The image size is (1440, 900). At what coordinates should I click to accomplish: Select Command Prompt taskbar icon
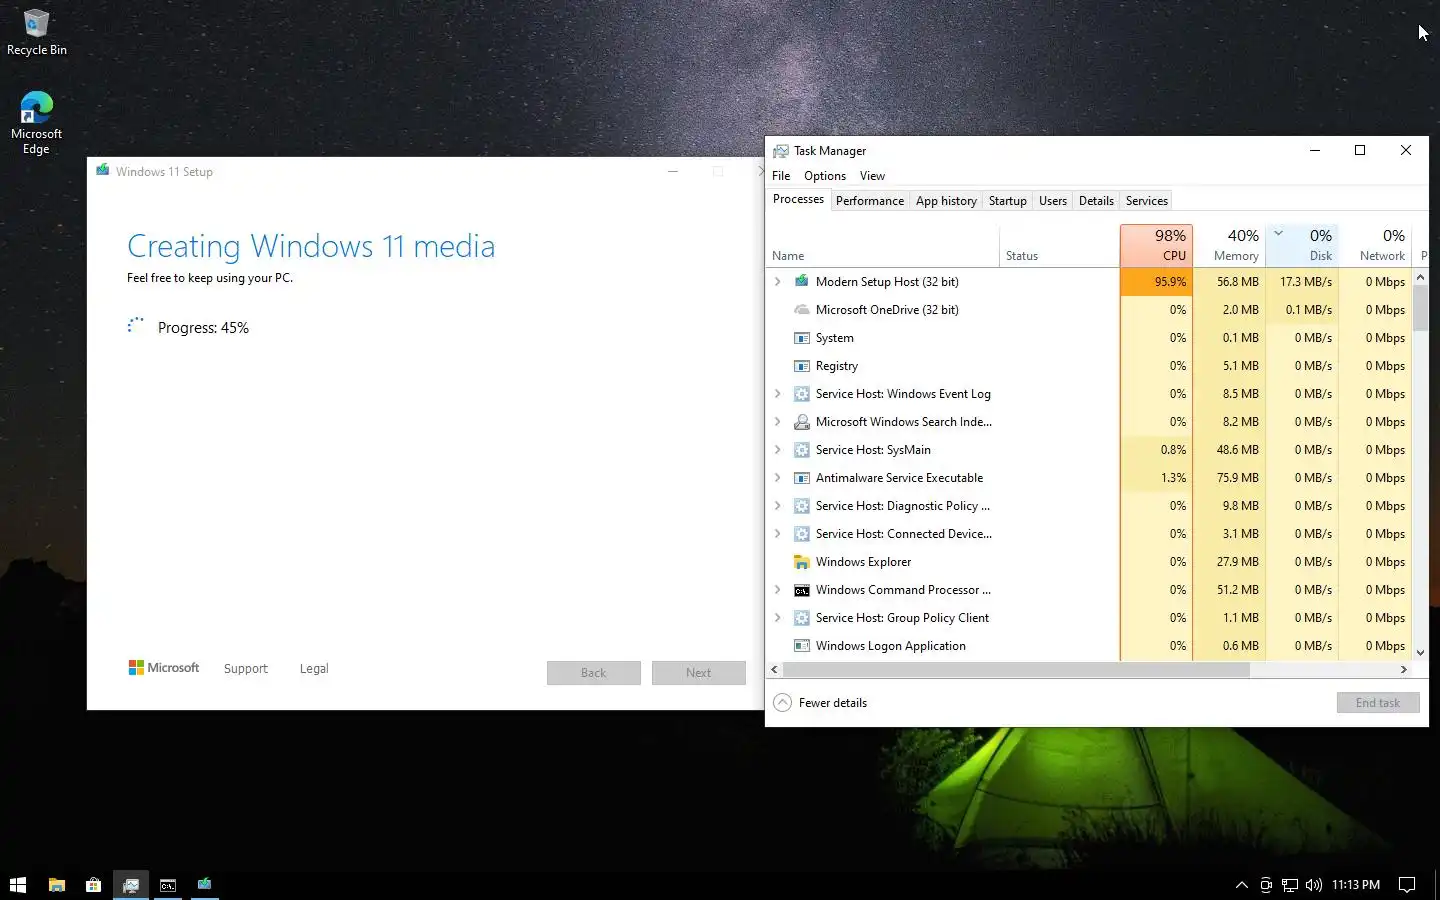[168, 884]
